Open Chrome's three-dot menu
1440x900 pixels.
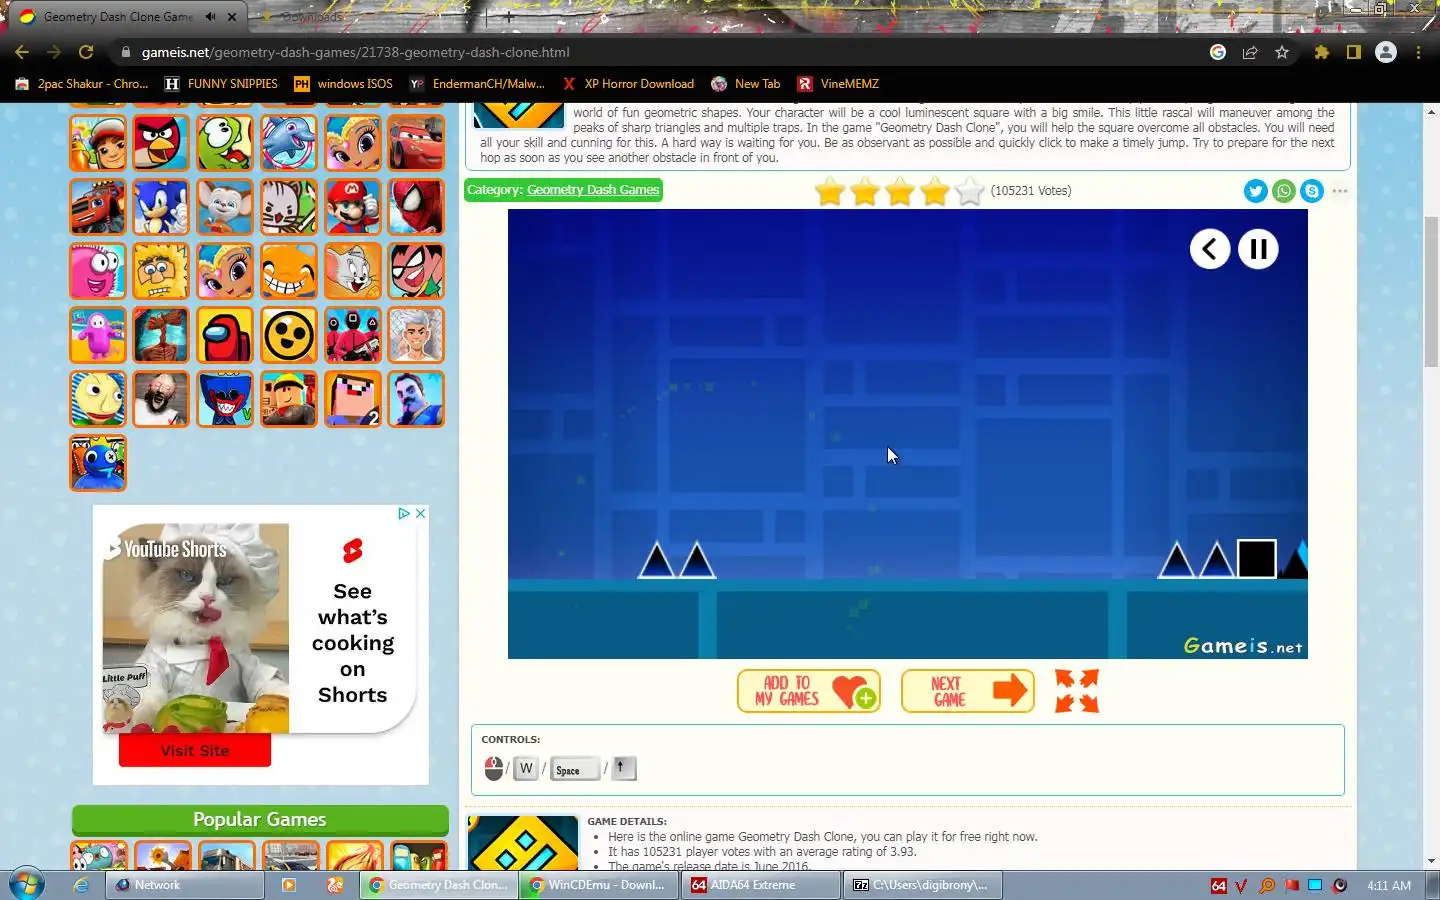[1418, 52]
